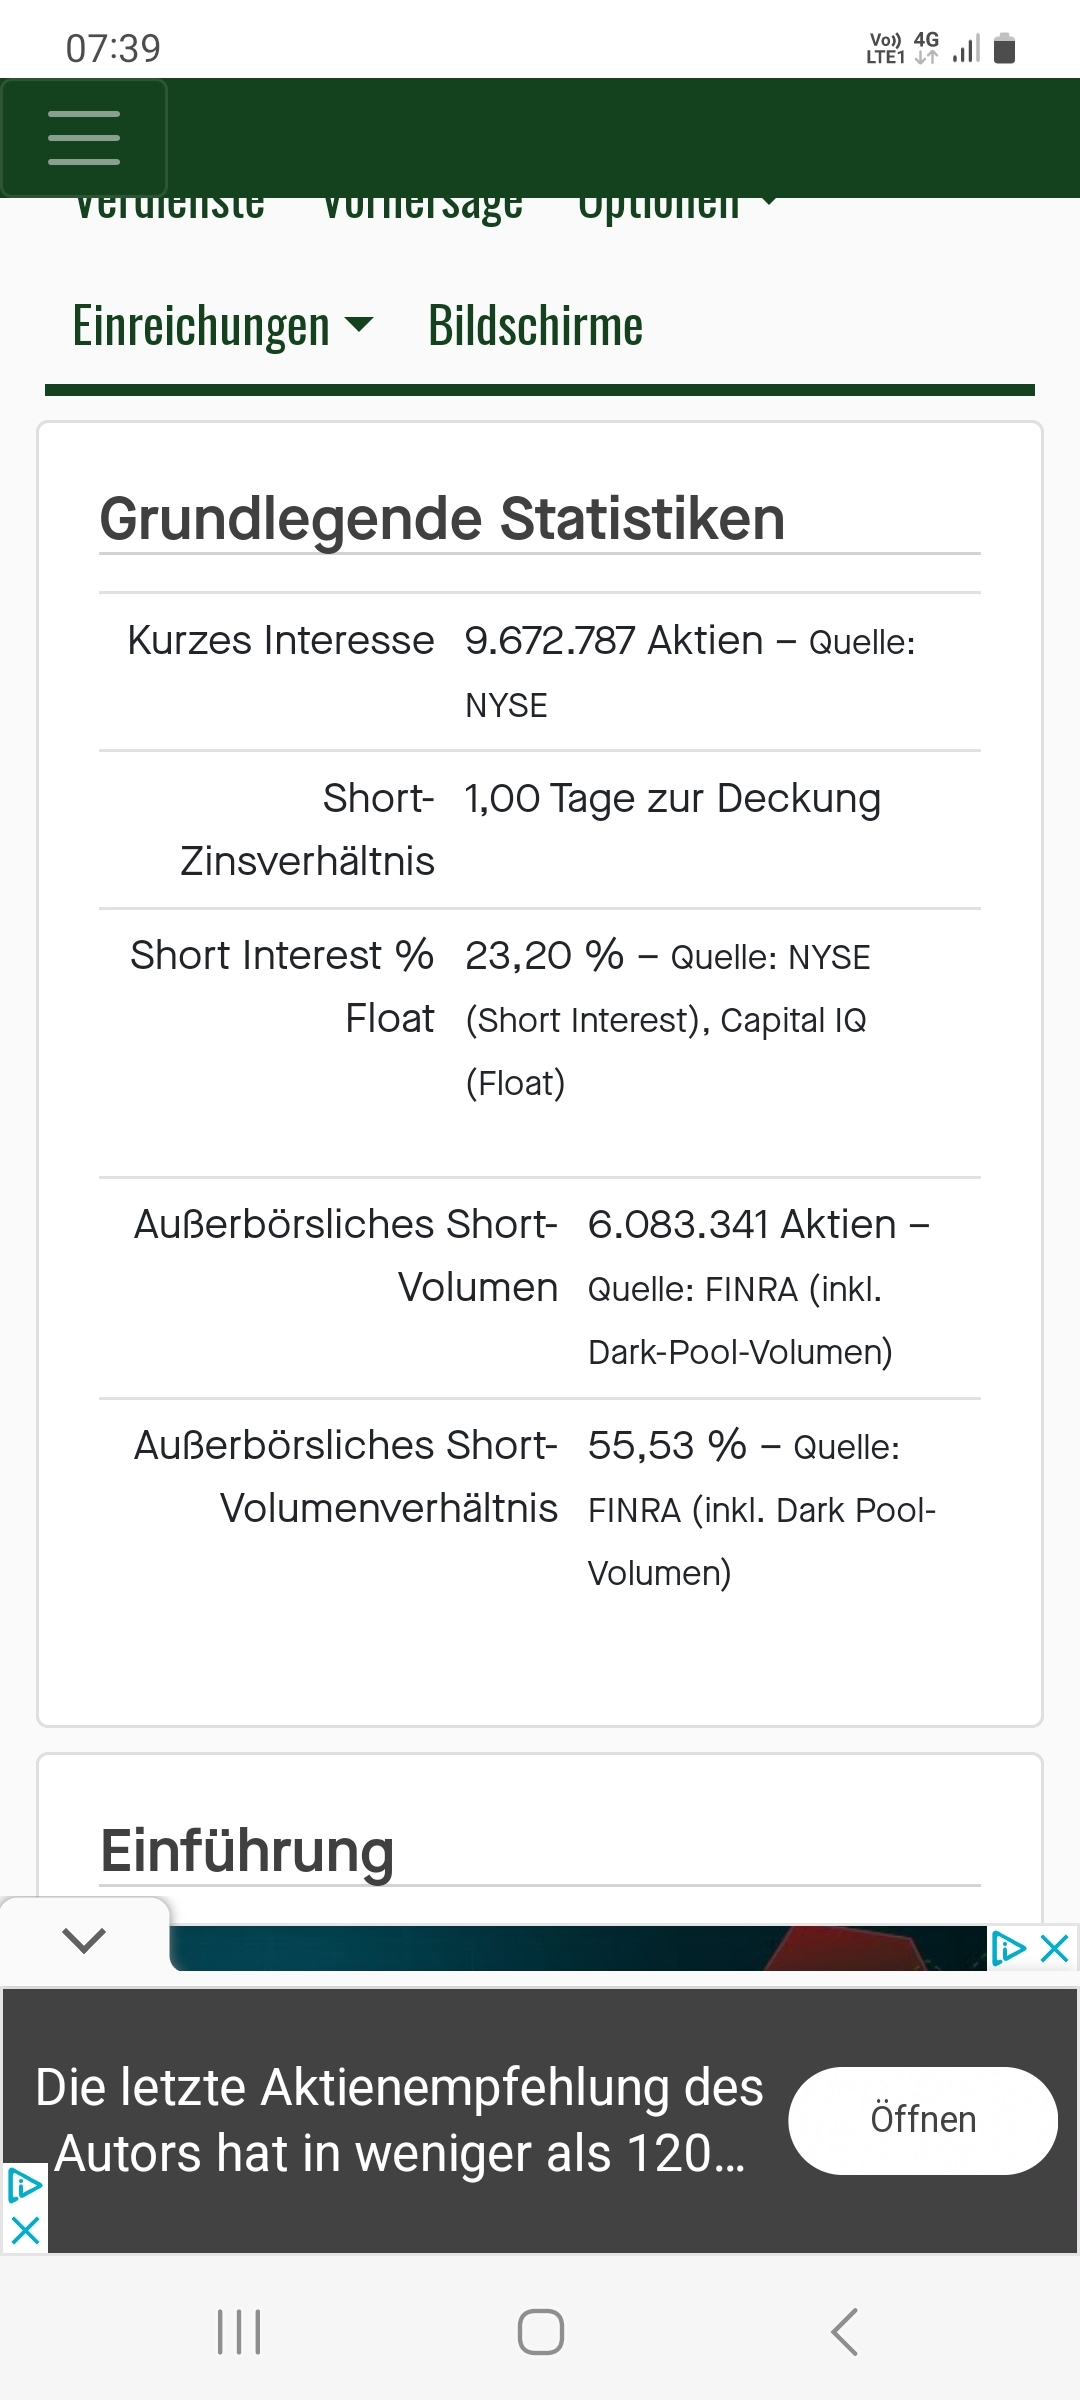Open the Bildschirme tab
Screen dimensions: 1080x2400
(x=535, y=326)
